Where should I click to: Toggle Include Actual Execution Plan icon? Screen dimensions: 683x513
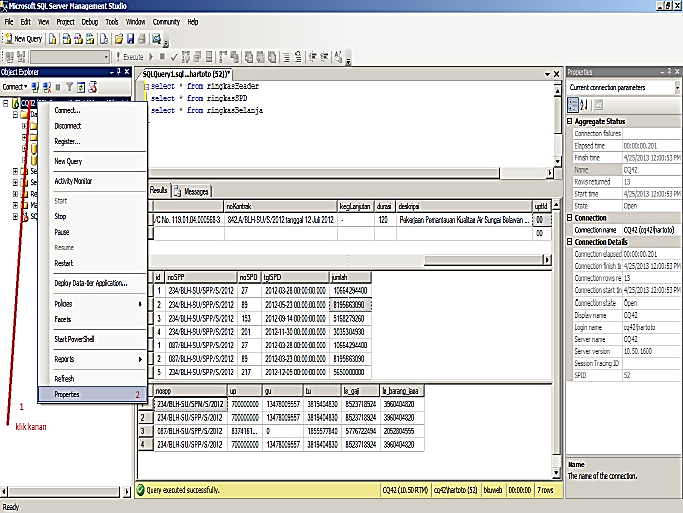pyautogui.click(x=223, y=57)
